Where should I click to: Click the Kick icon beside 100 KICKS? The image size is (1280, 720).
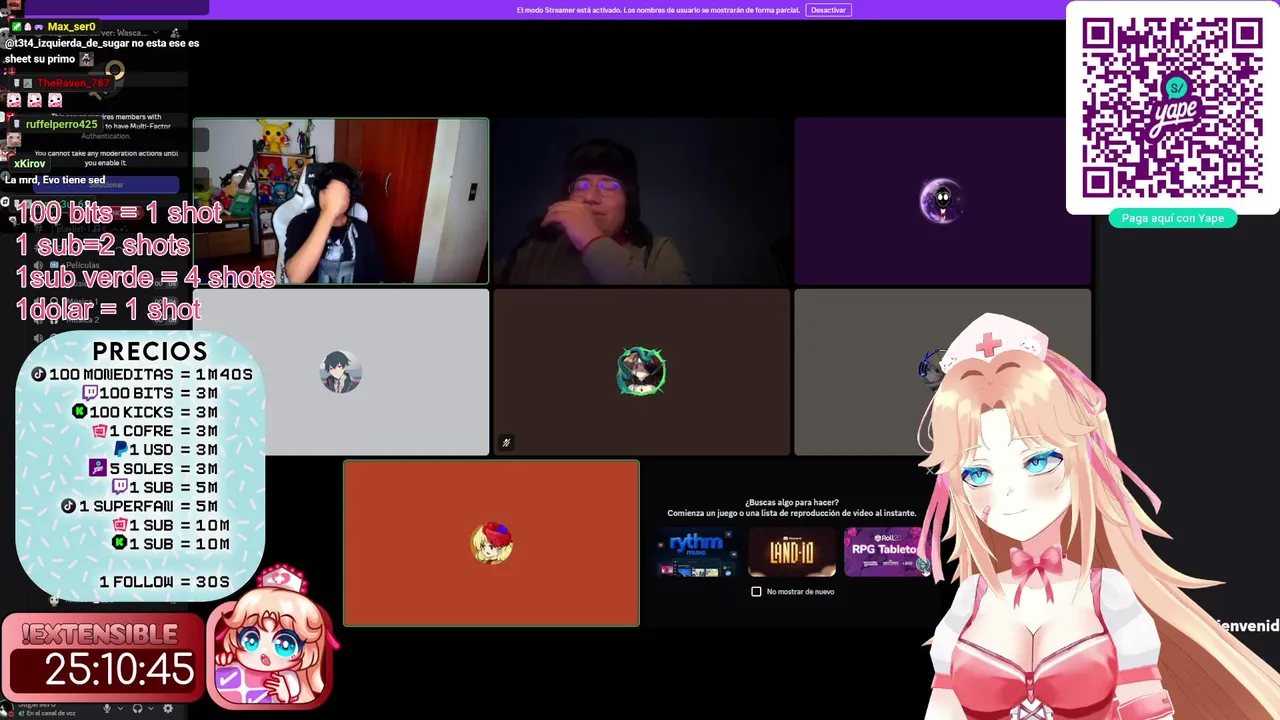point(79,412)
